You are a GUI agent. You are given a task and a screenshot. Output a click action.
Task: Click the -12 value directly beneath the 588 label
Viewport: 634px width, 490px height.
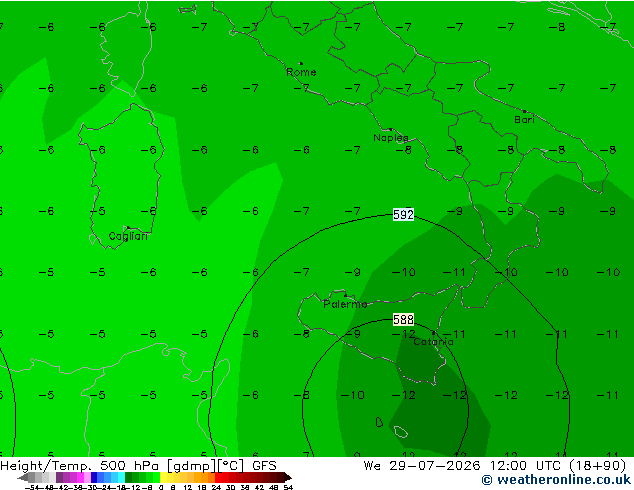tap(404, 334)
